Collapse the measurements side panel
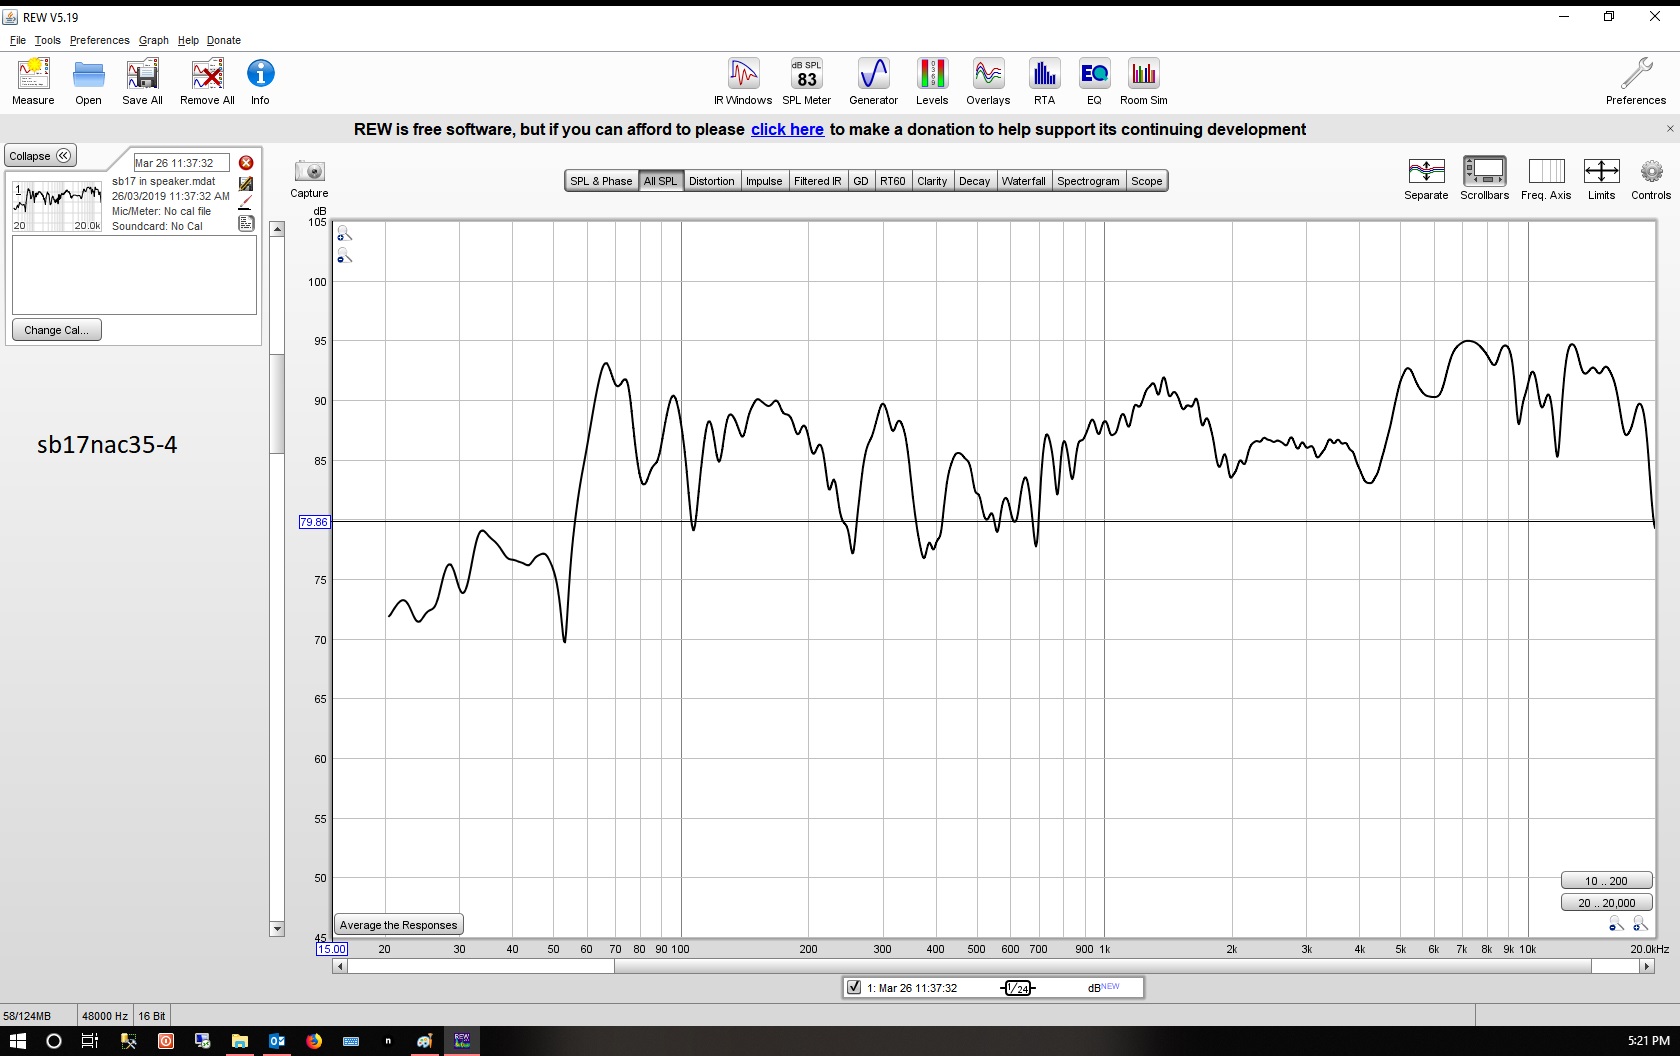The width and height of the screenshot is (1680, 1056). coord(40,156)
